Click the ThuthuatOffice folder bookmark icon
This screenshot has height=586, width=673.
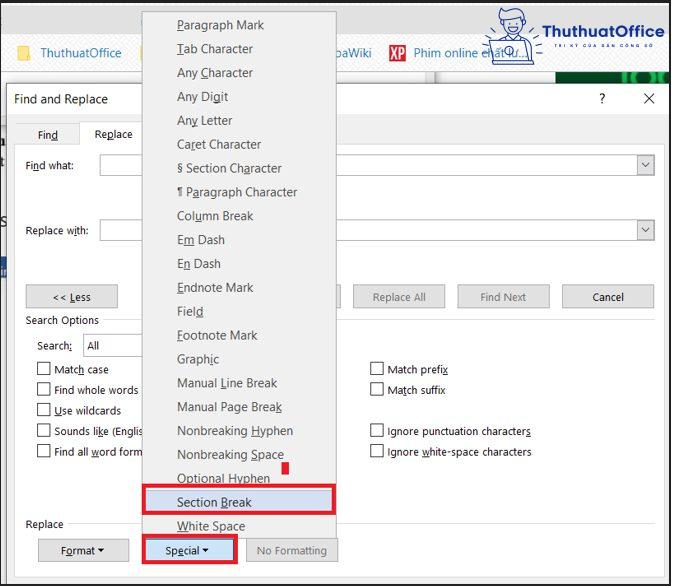(x=24, y=53)
